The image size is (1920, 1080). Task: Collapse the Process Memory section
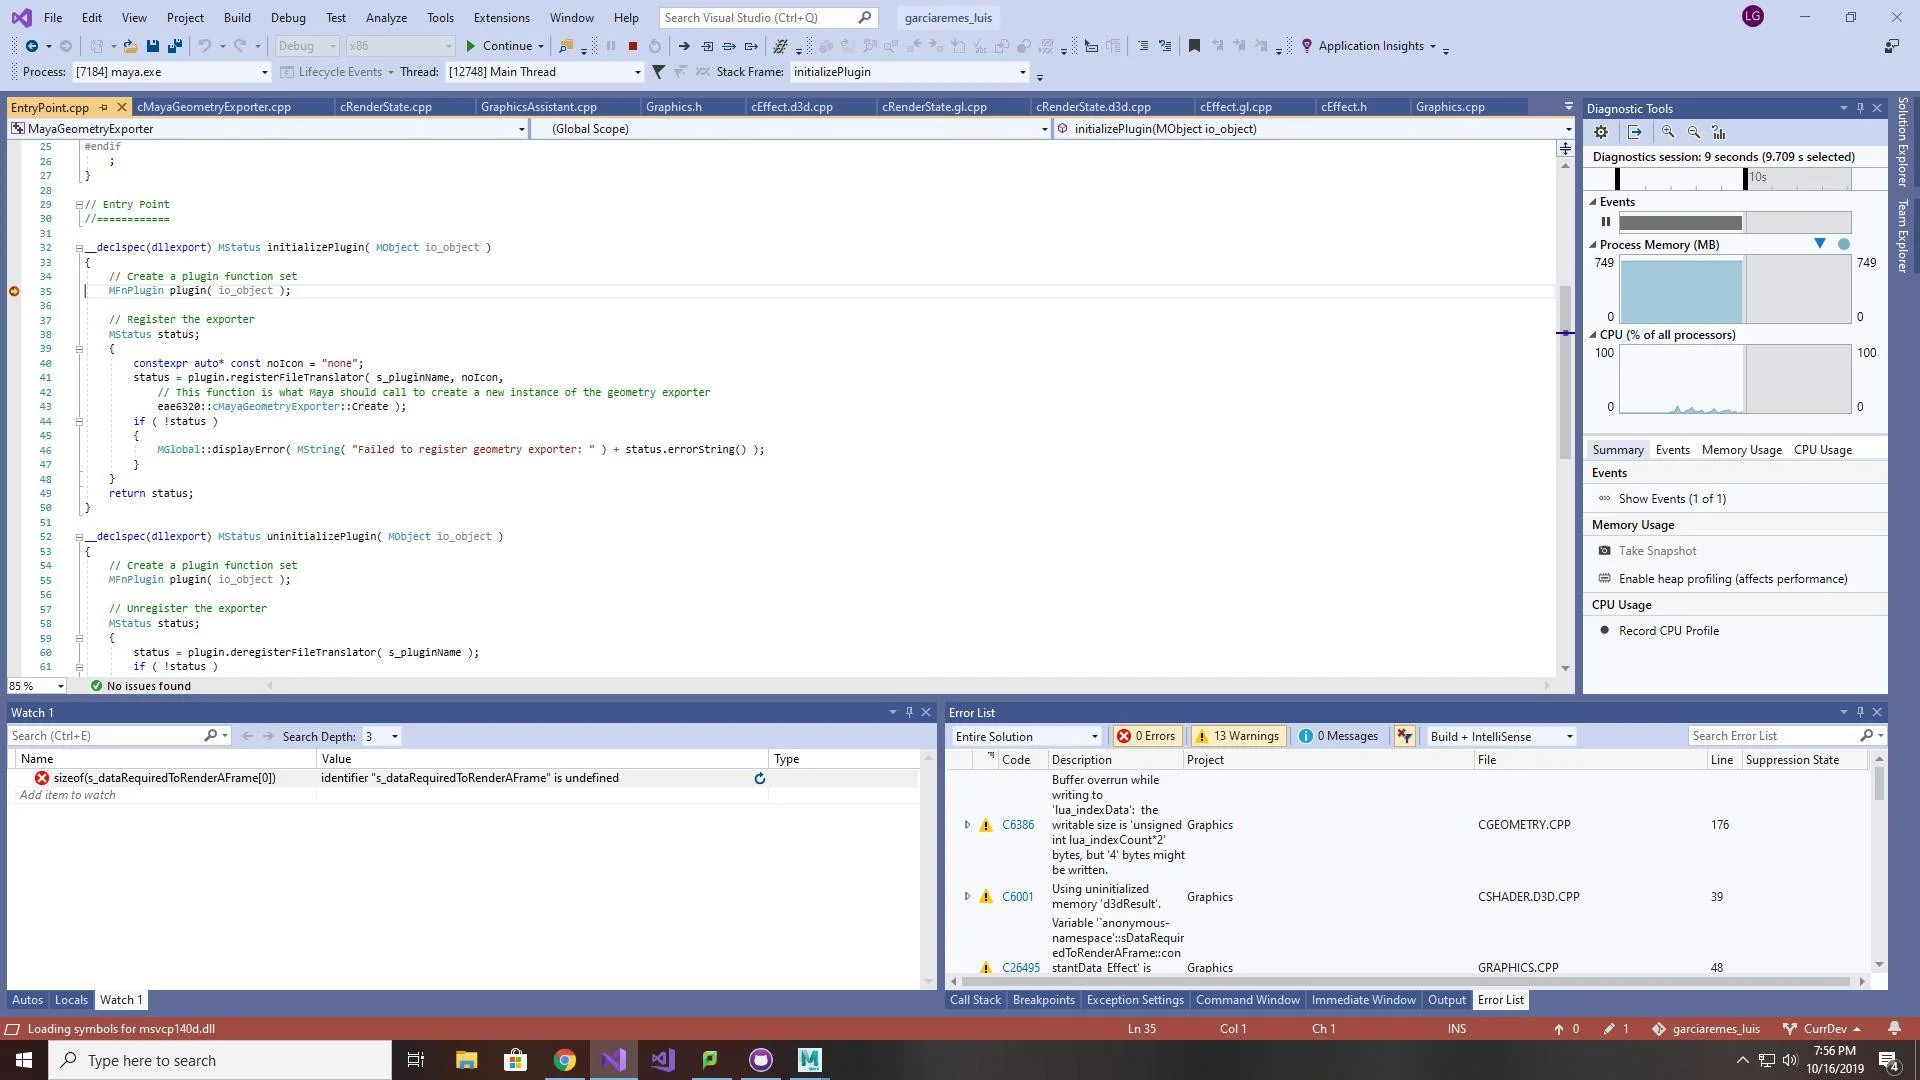pyautogui.click(x=1594, y=245)
